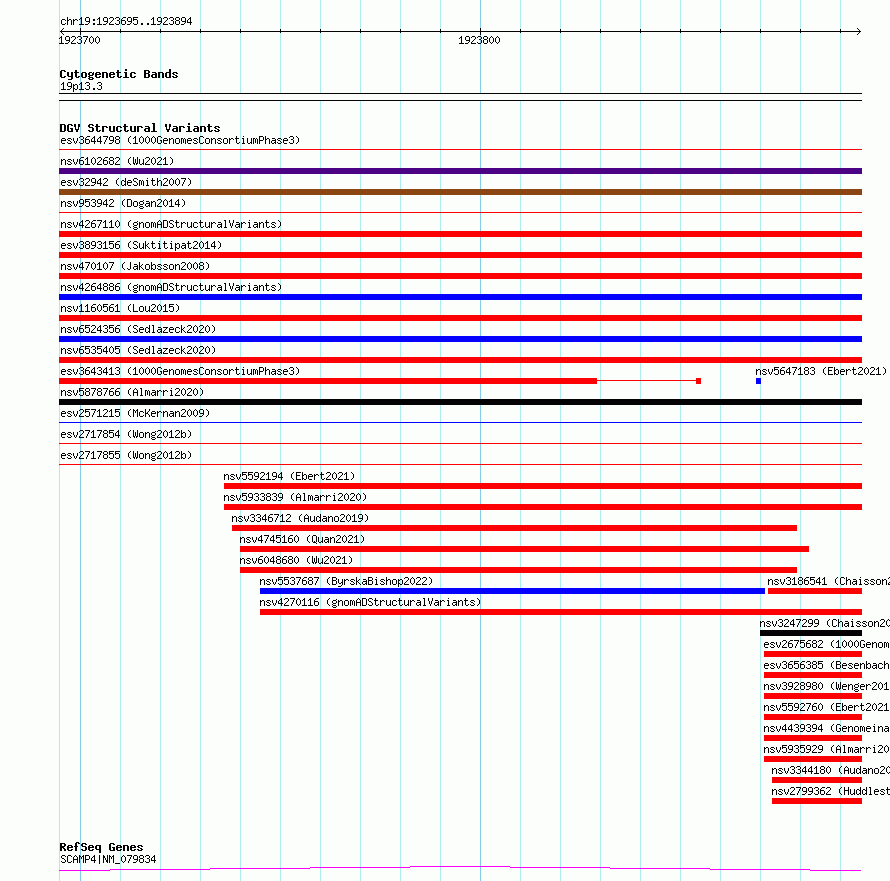Click the nsv5592194 (Ebert2021) label
Viewport: 890px width, 881px height.
tap(289, 476)
